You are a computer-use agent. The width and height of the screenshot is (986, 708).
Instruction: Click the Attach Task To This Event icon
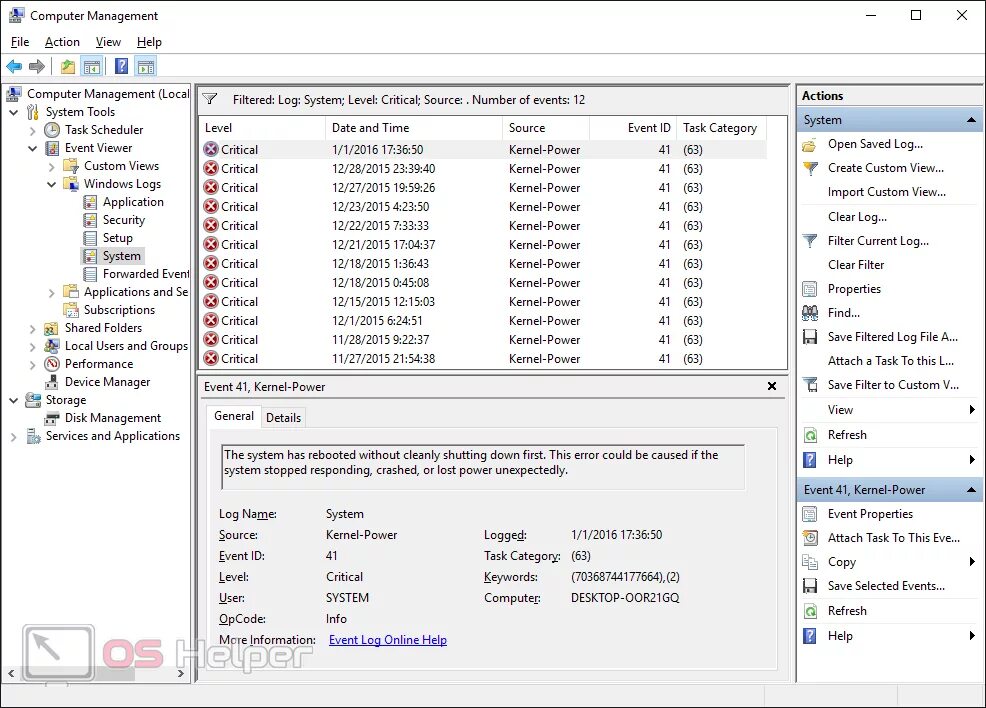(x=810, y=538)
